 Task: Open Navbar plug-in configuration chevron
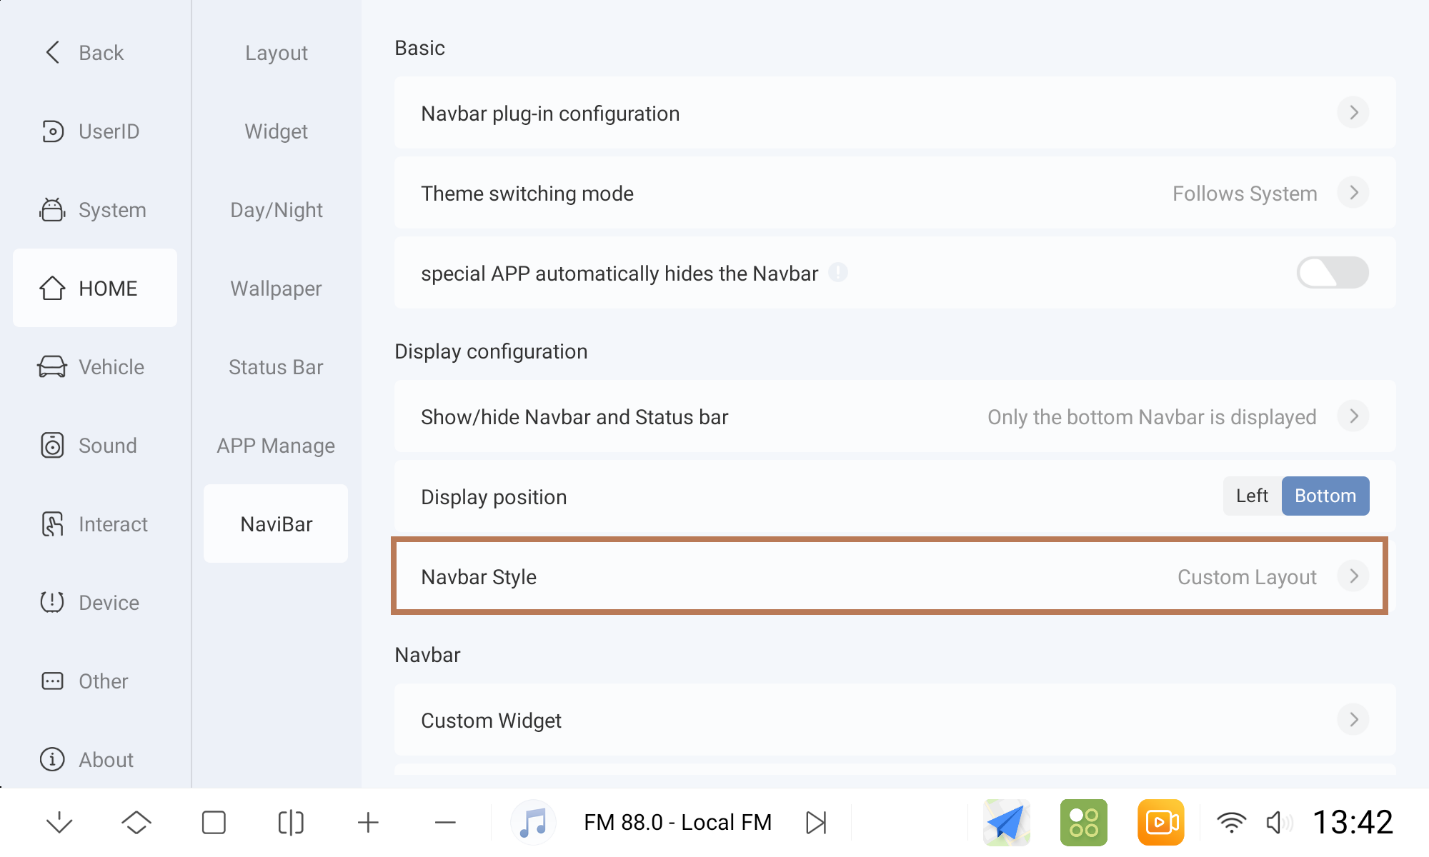tap(1353, 112)
